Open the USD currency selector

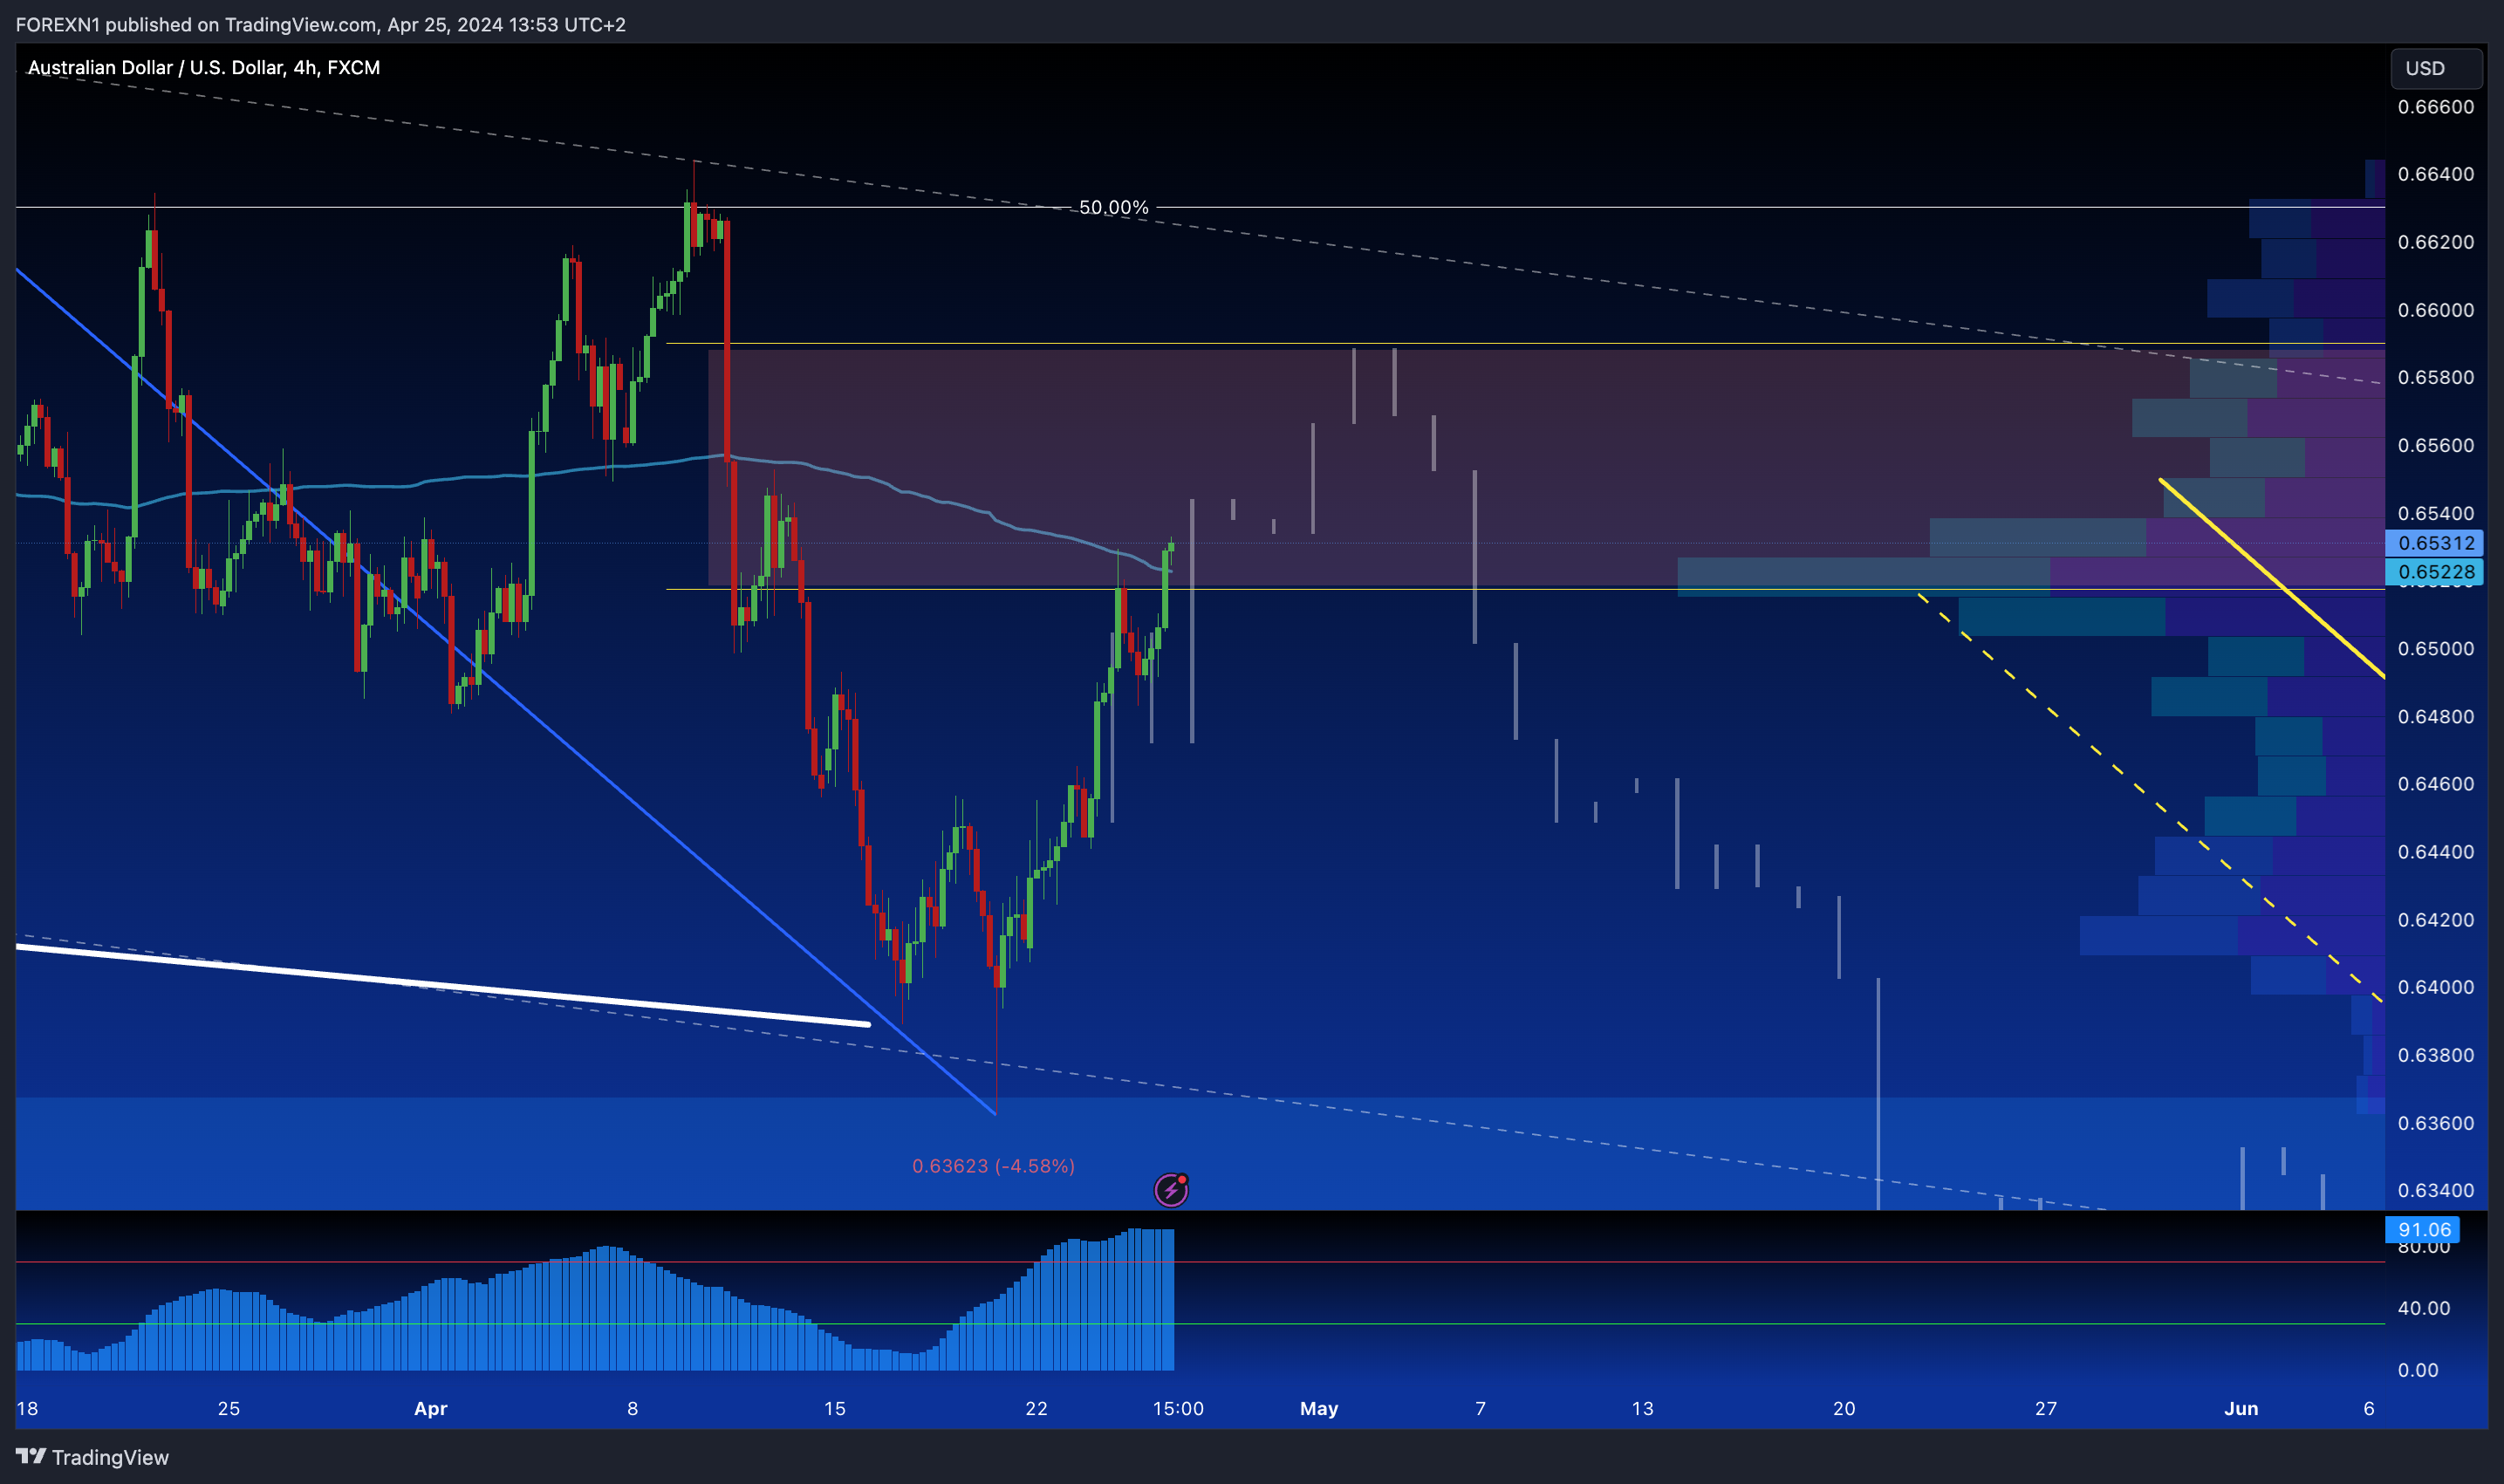[x=2436, y=68]
